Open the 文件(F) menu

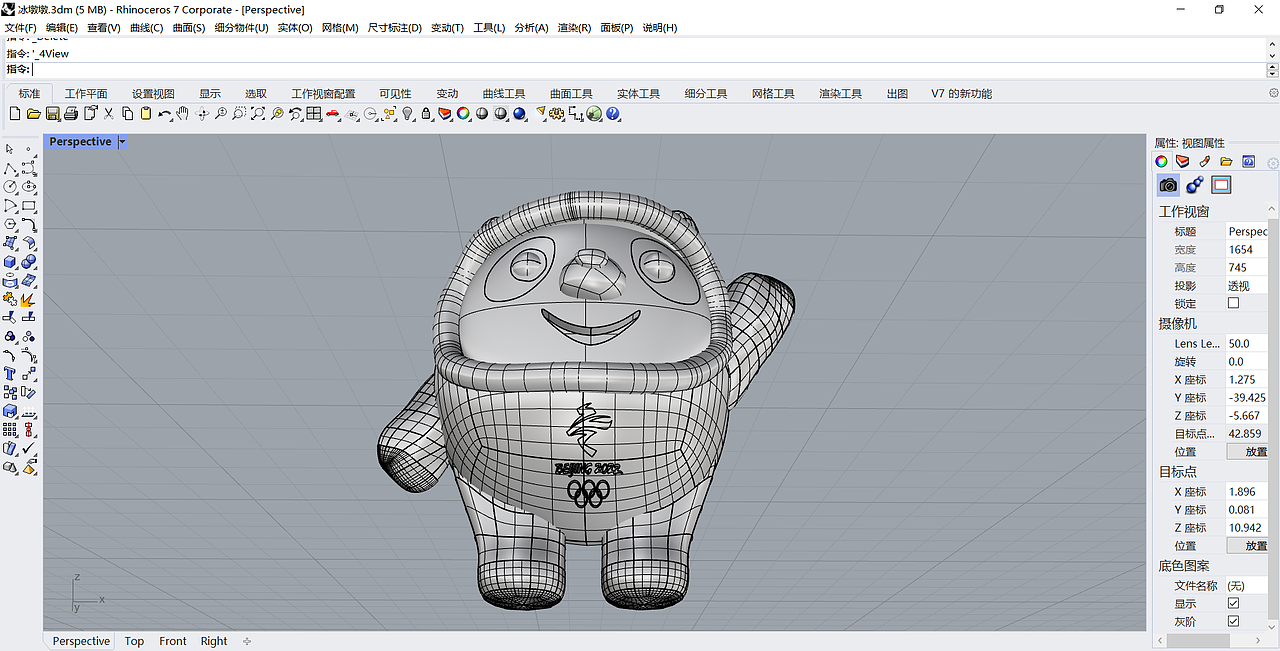point(21,28)
